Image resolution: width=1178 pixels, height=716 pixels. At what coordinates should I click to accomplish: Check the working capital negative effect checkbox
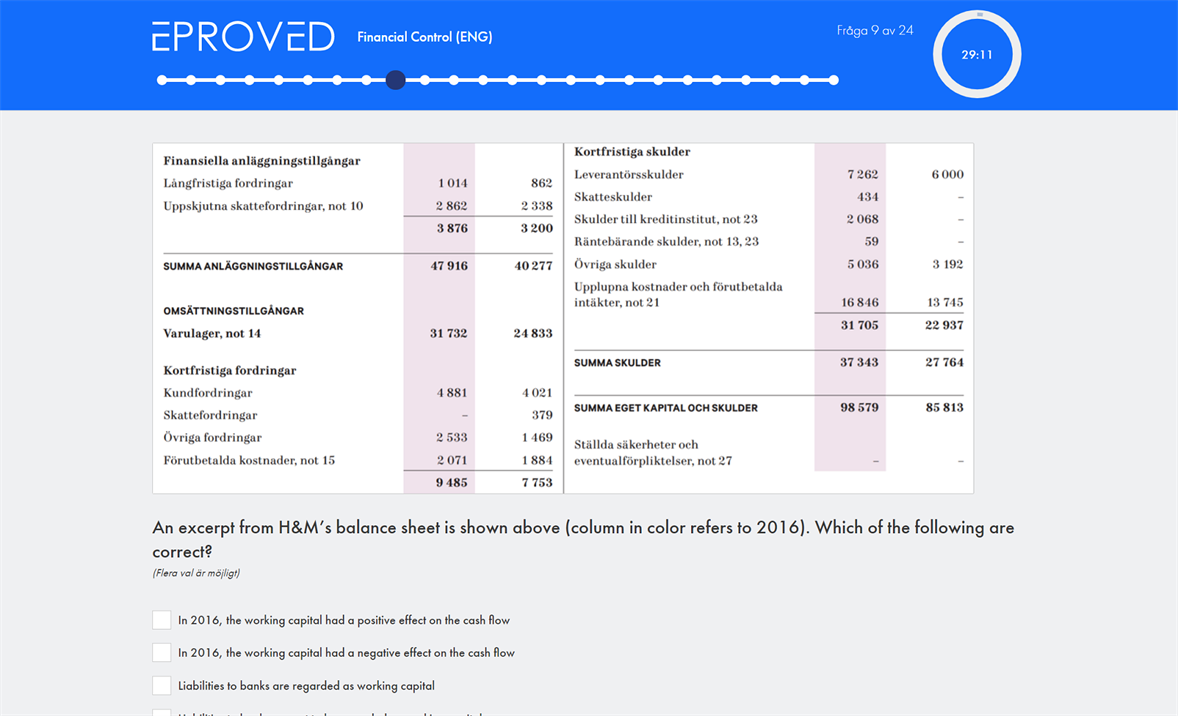pyautogui.click(x=162, y=653)
